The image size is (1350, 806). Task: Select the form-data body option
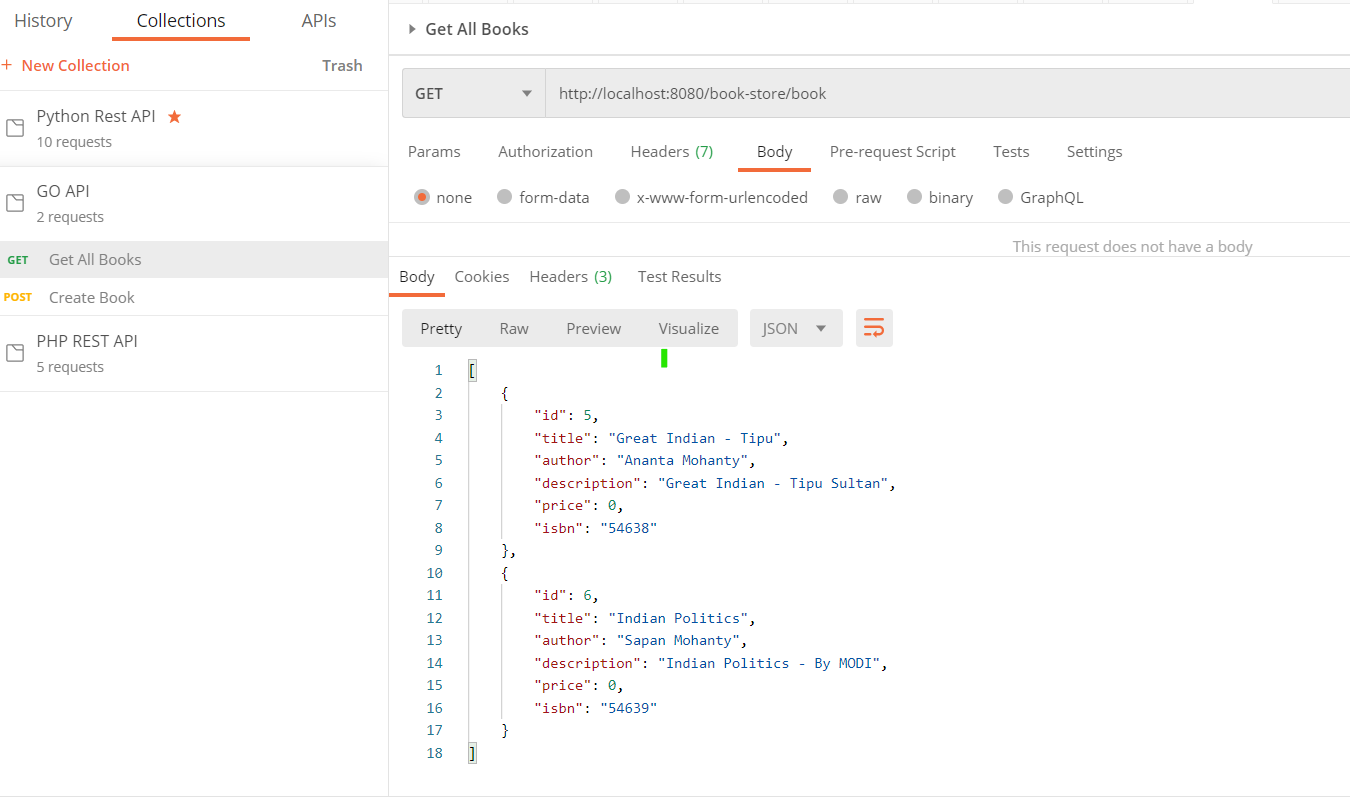(x=505, y=197)
